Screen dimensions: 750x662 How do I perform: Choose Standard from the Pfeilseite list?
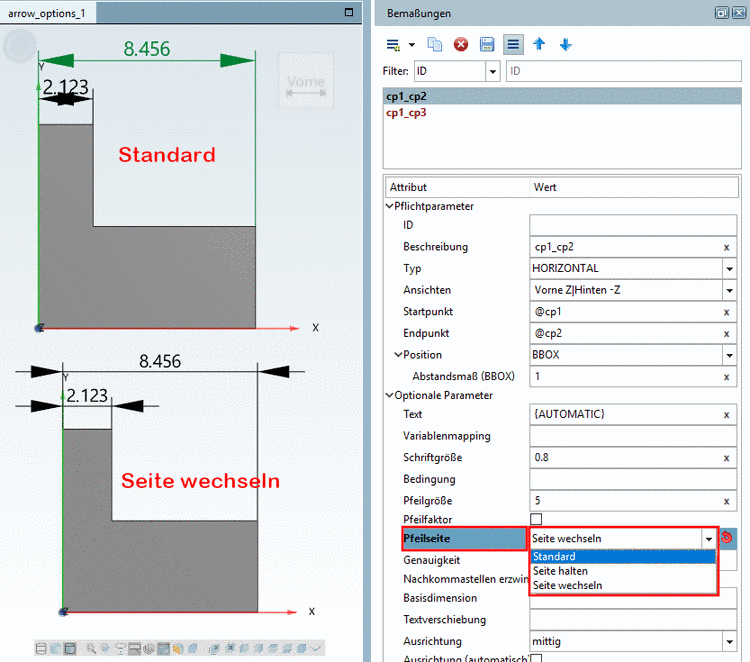(623, 557)
